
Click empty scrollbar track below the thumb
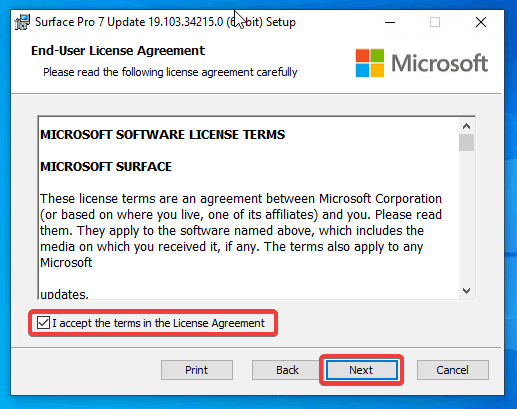466,217
